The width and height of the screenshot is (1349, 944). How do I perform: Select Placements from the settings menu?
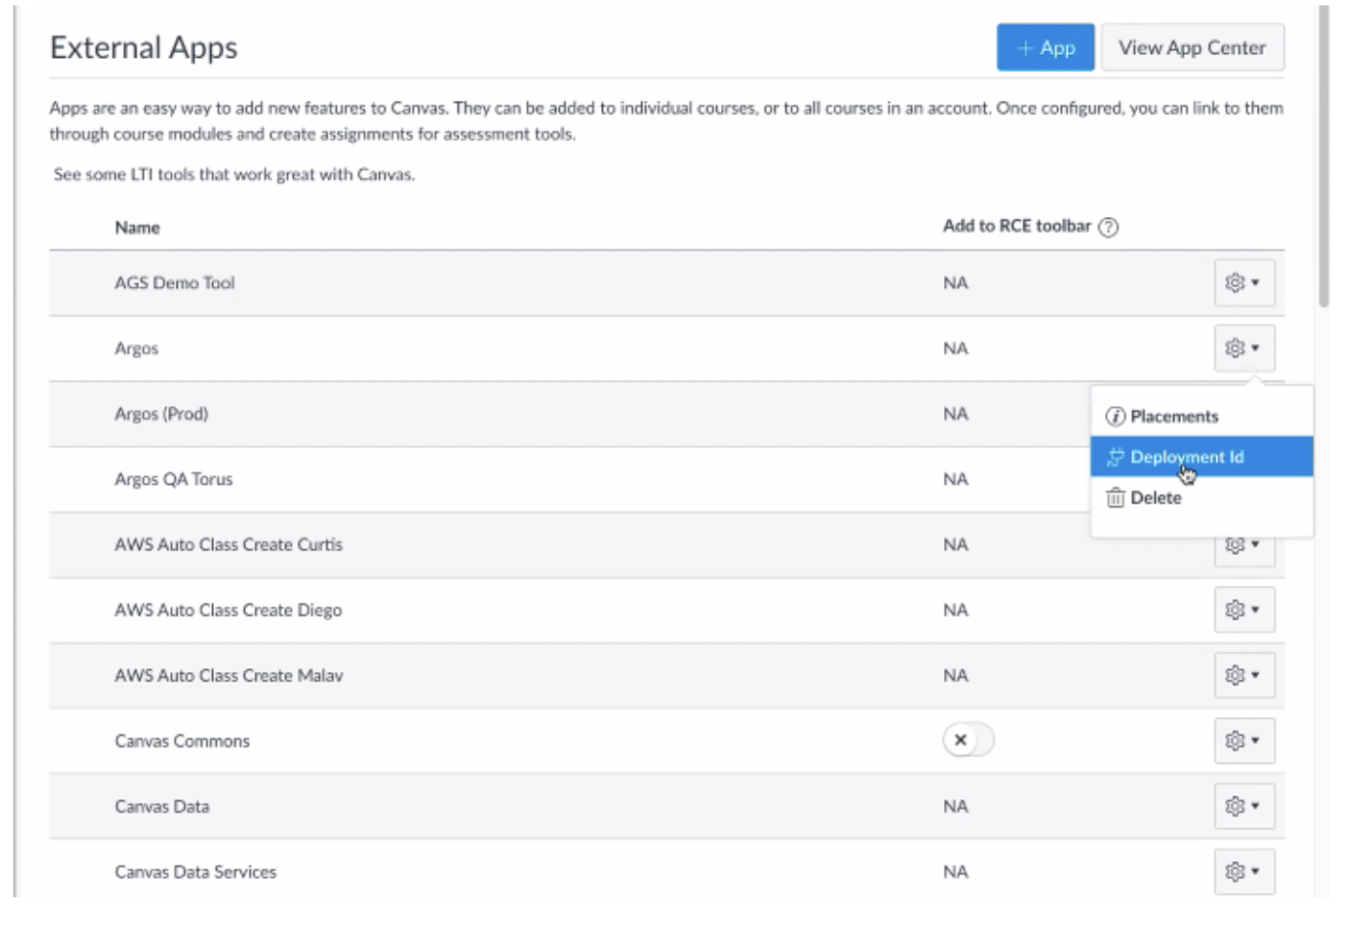coord(1174,416)
